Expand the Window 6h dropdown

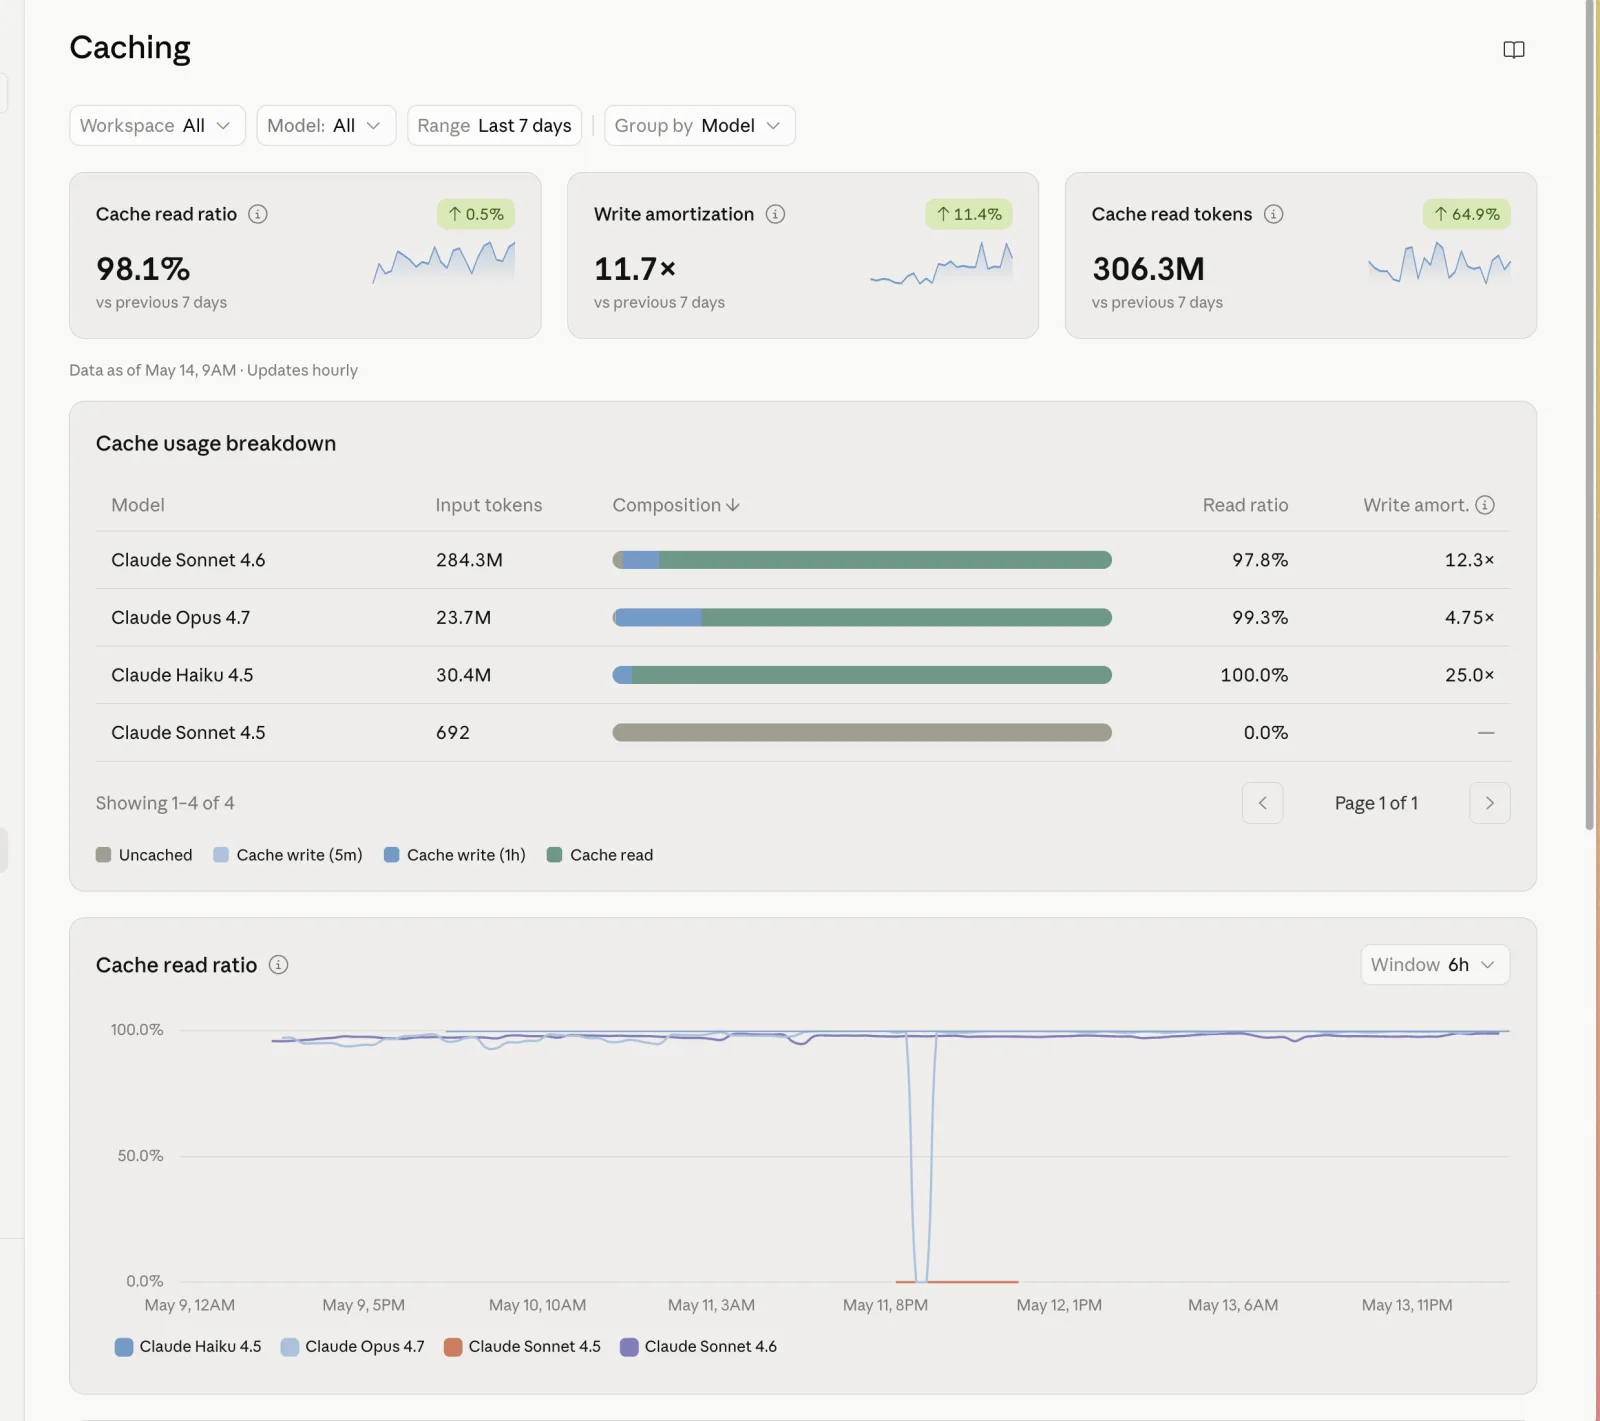[x=1434, y=965]
